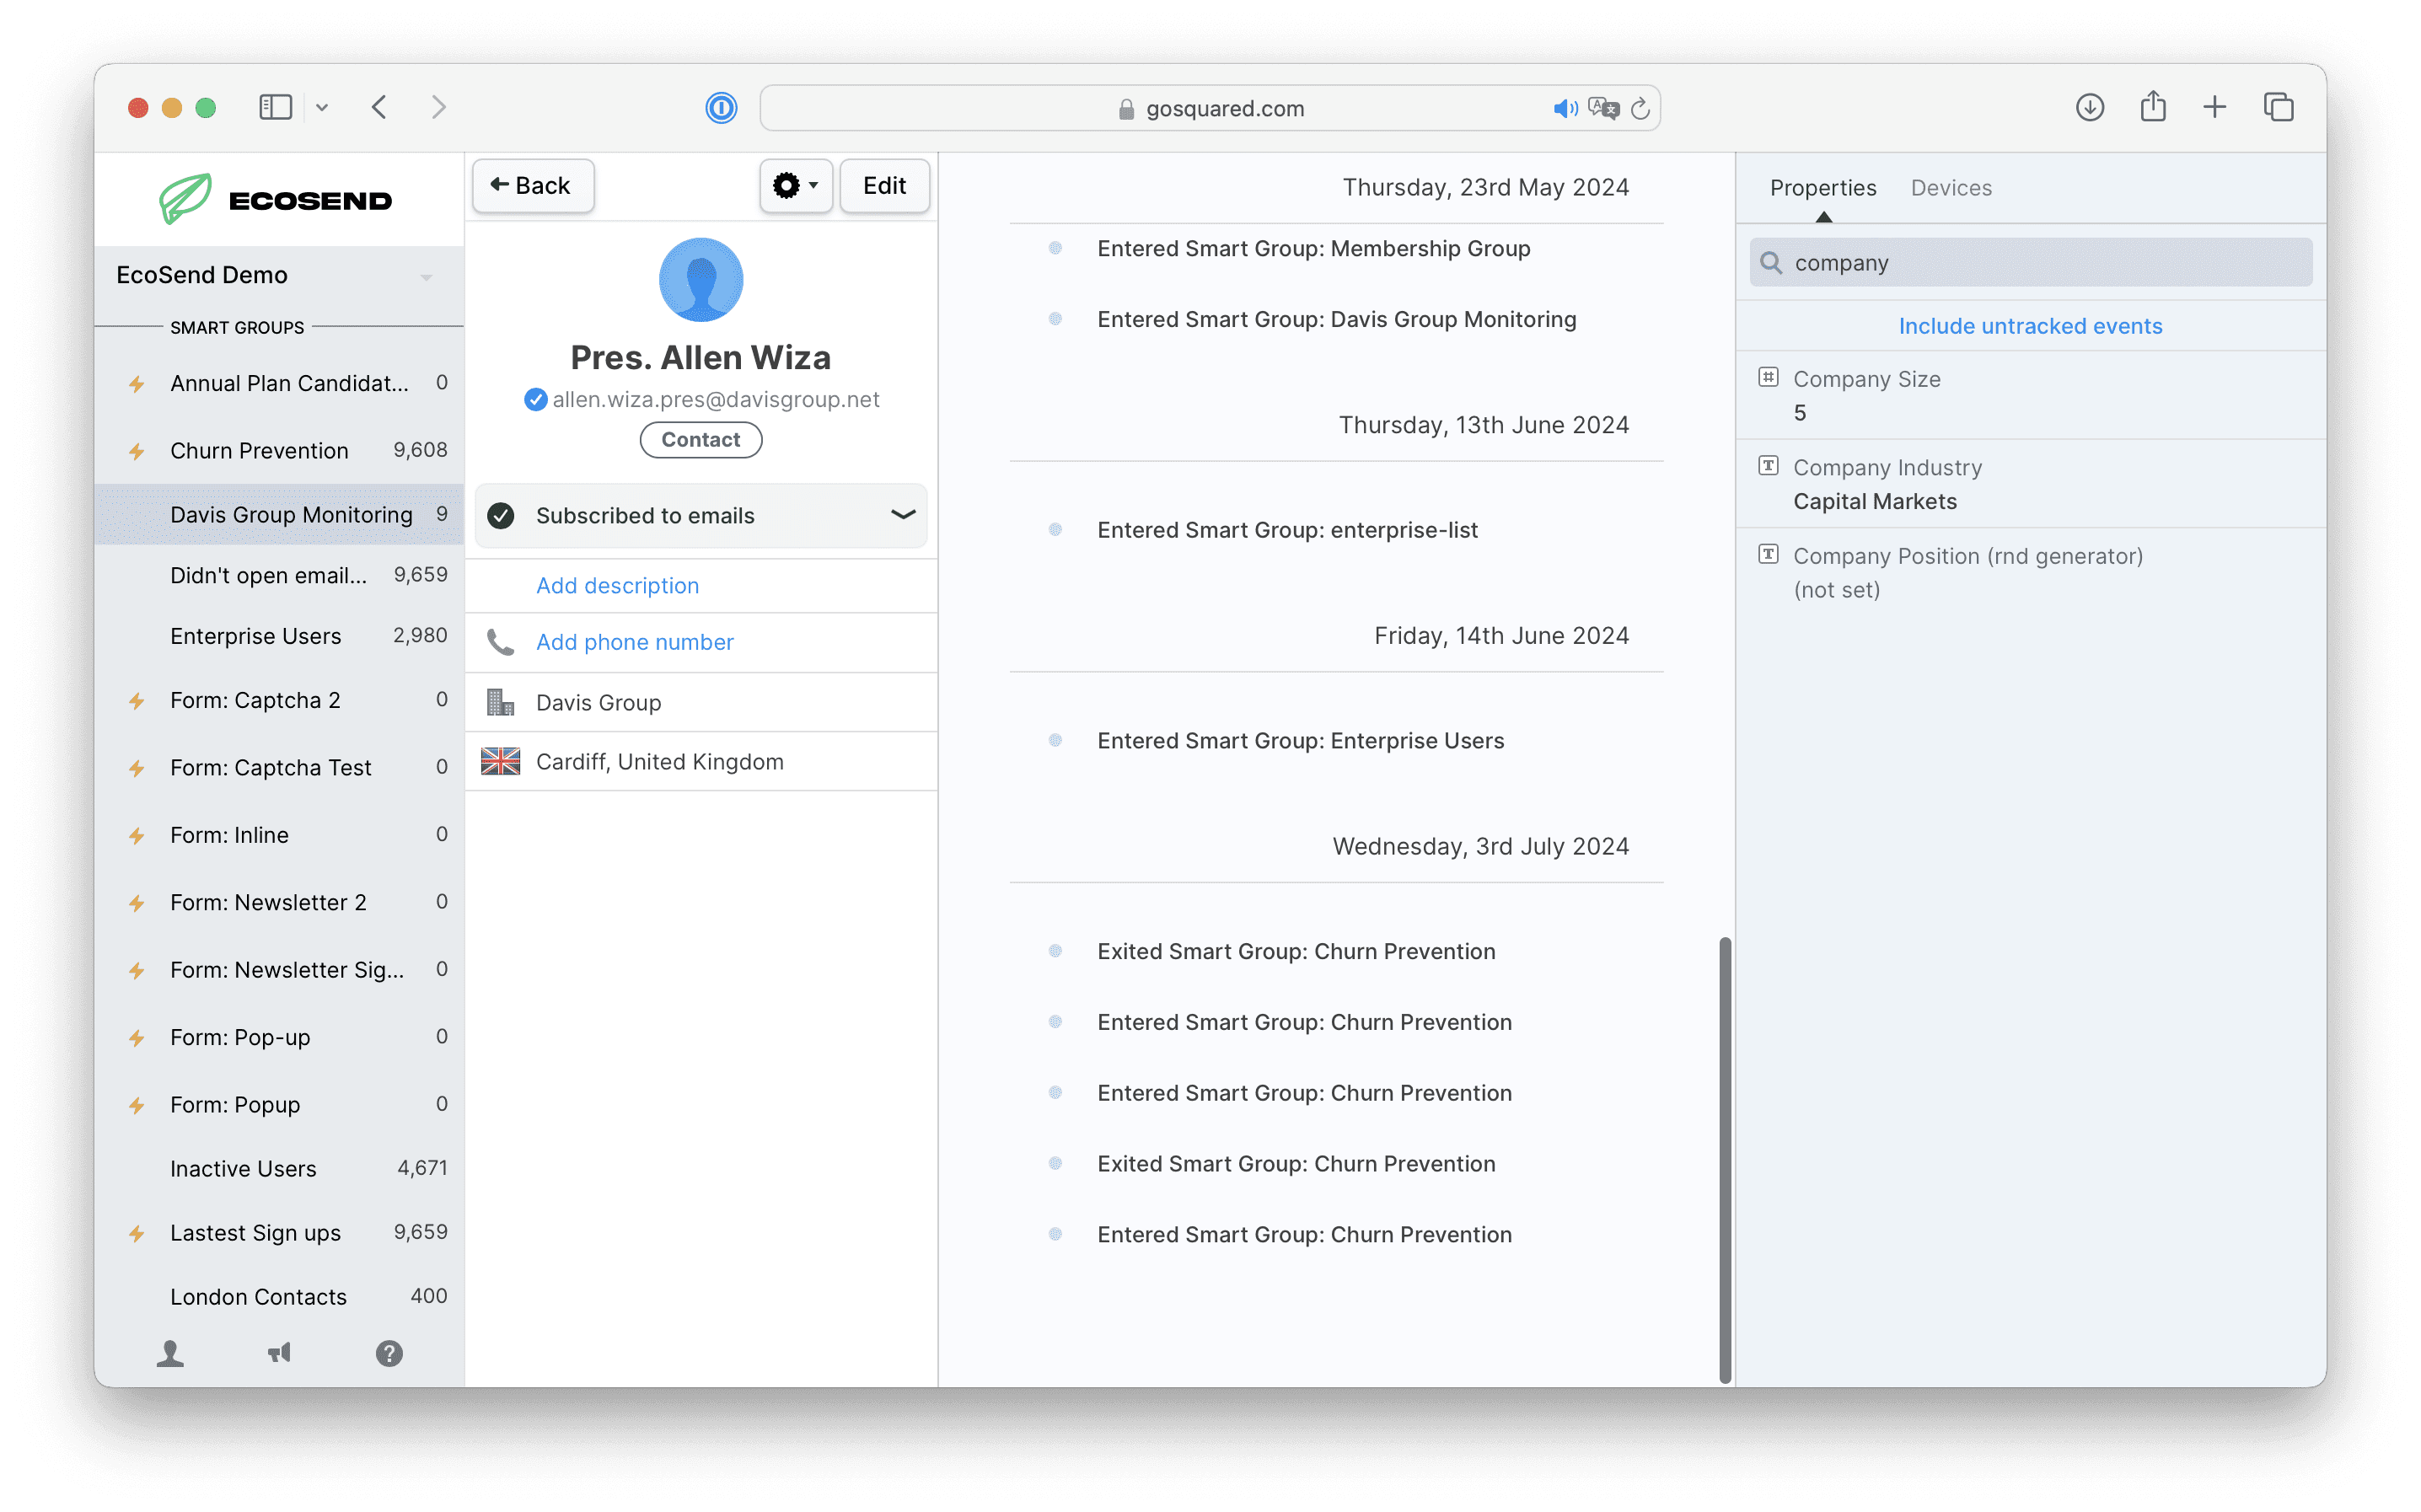The image size is (2421, 1512).
Task: Click the property search field
Action: 2030,262
